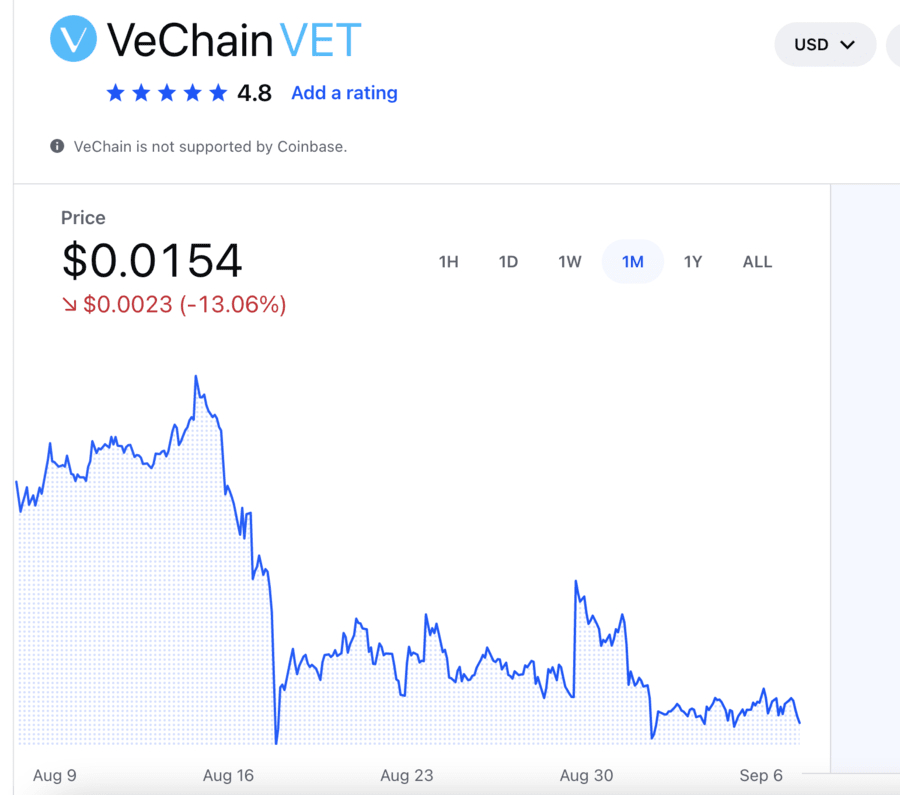Show ALL time price history

pos(757,262)
